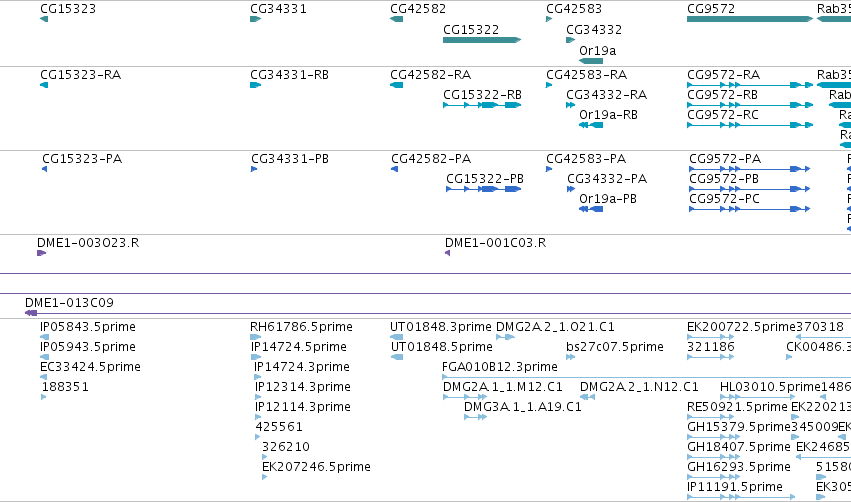Select EST IP05843.5prime
851x502 pixels.
pos(88,327)
